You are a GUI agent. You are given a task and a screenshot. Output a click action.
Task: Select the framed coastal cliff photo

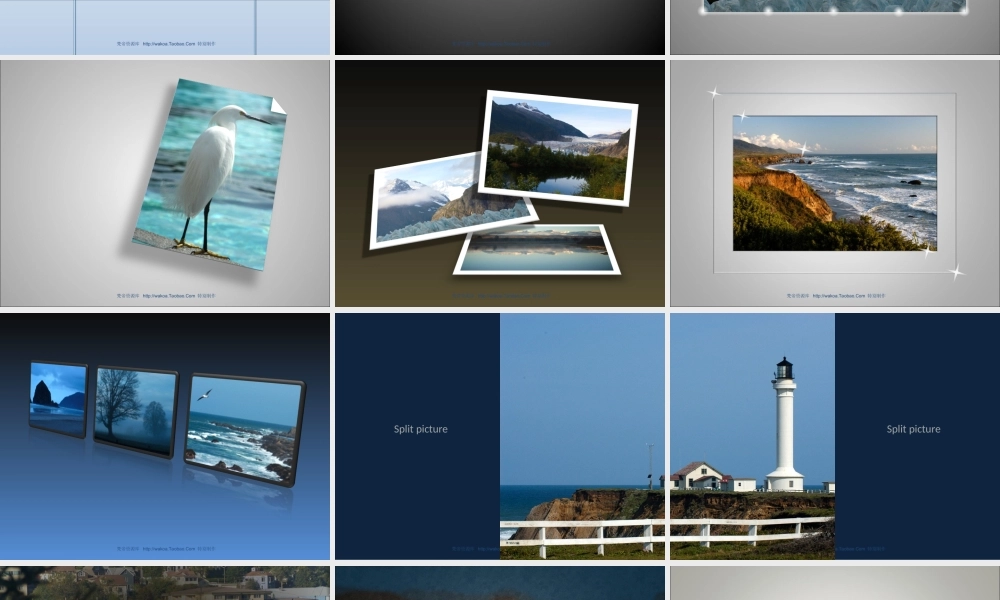point(834,182)
